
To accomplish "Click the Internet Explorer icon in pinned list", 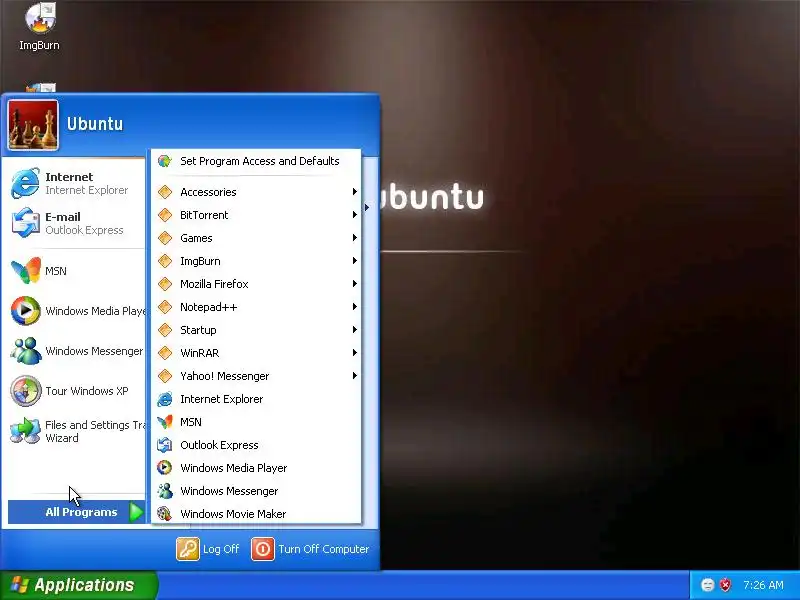I will (x=26, y=183).
